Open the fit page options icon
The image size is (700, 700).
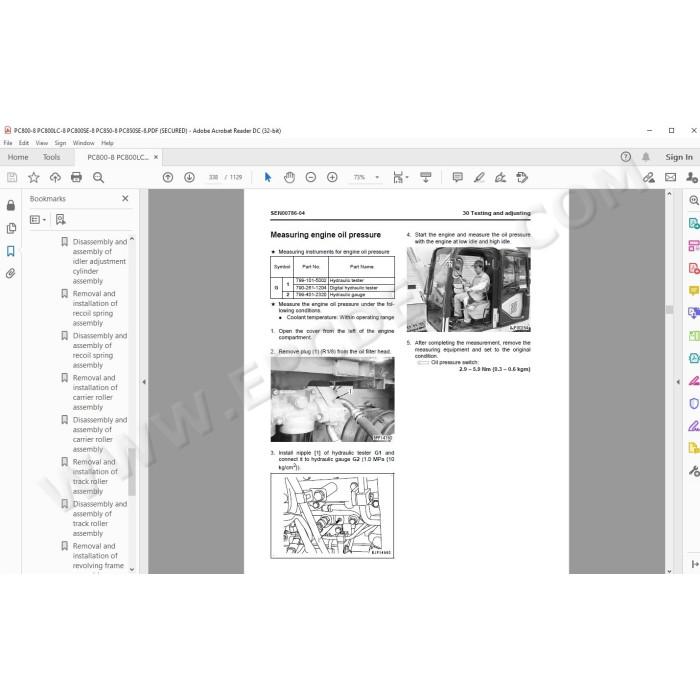(x=398, y=177)
